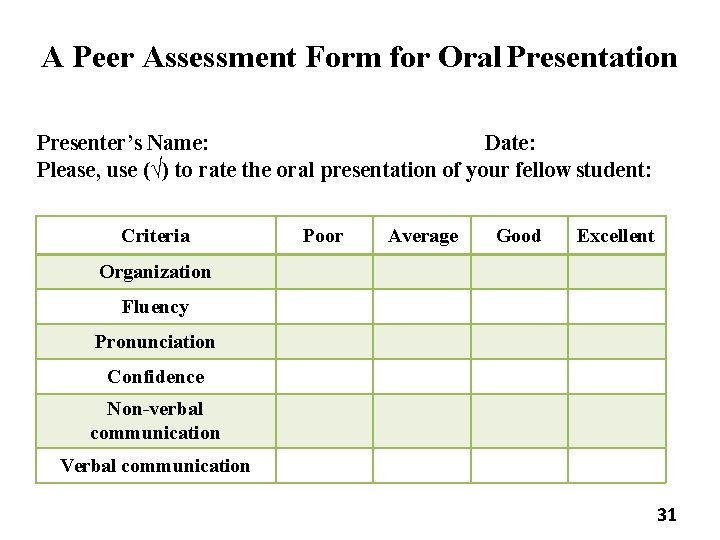Mark the Good cell for Pronunciation
Image resolution: width=720 pixels, height=540 pixels.
[x=519, y=342]
